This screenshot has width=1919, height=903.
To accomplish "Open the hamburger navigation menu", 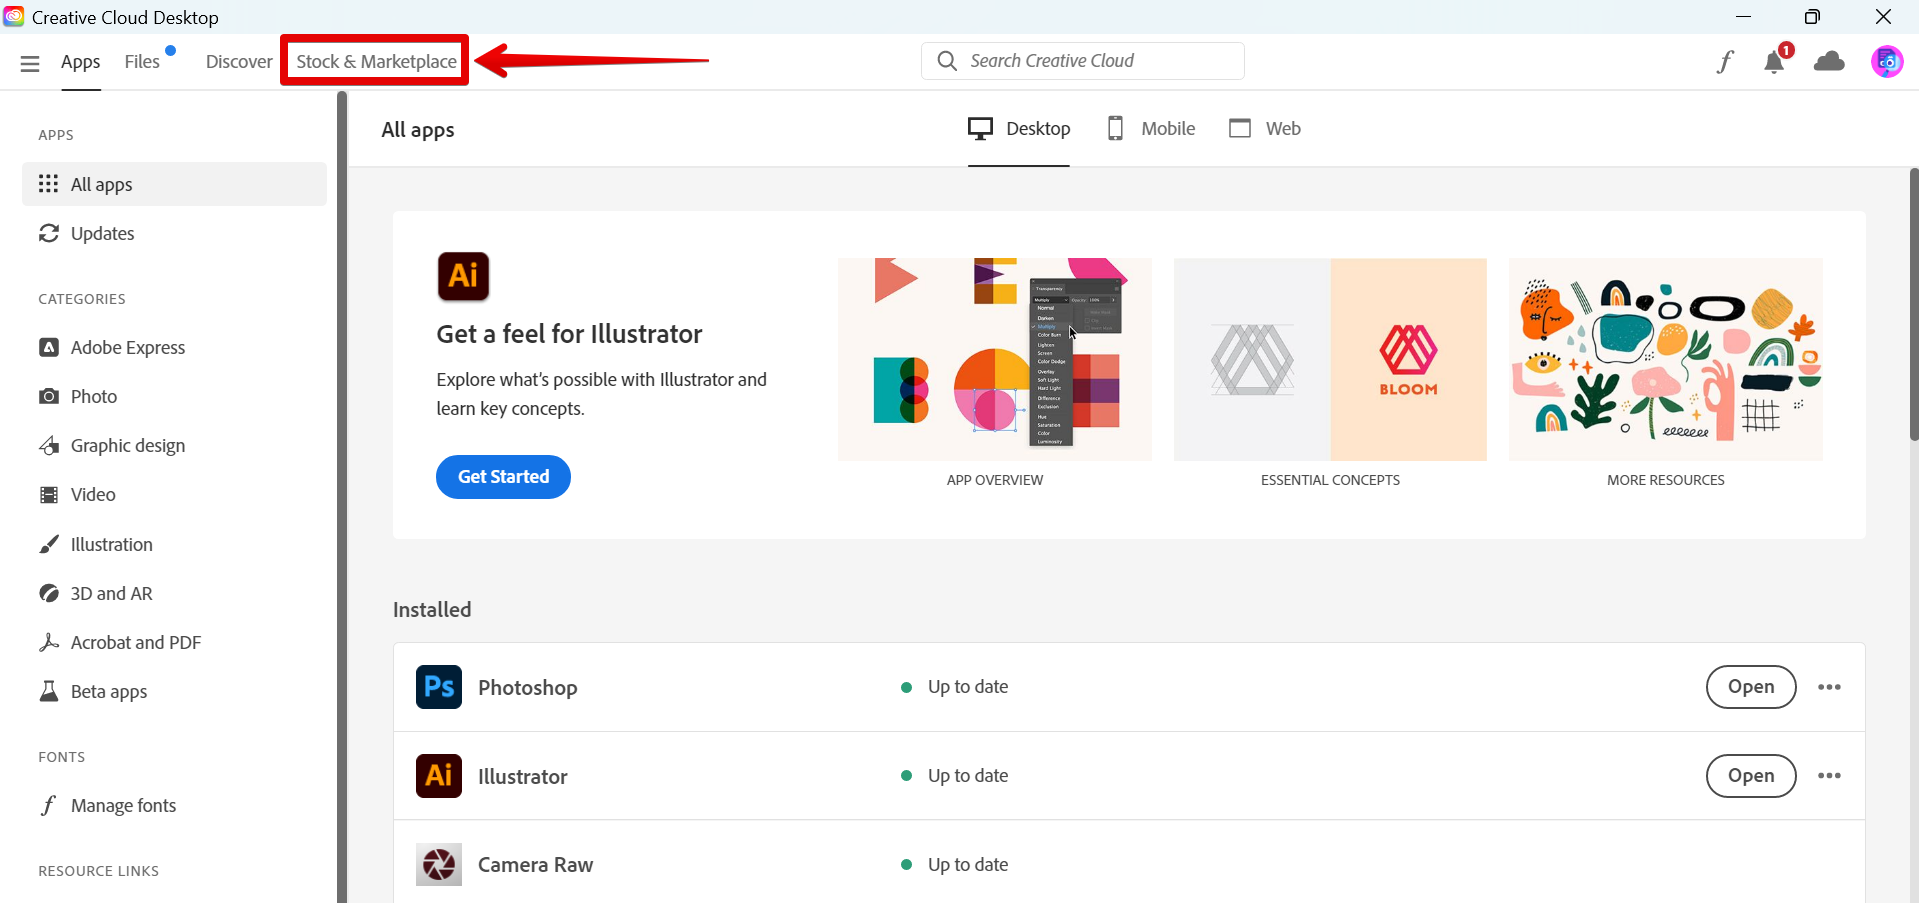I will (30, 63).
